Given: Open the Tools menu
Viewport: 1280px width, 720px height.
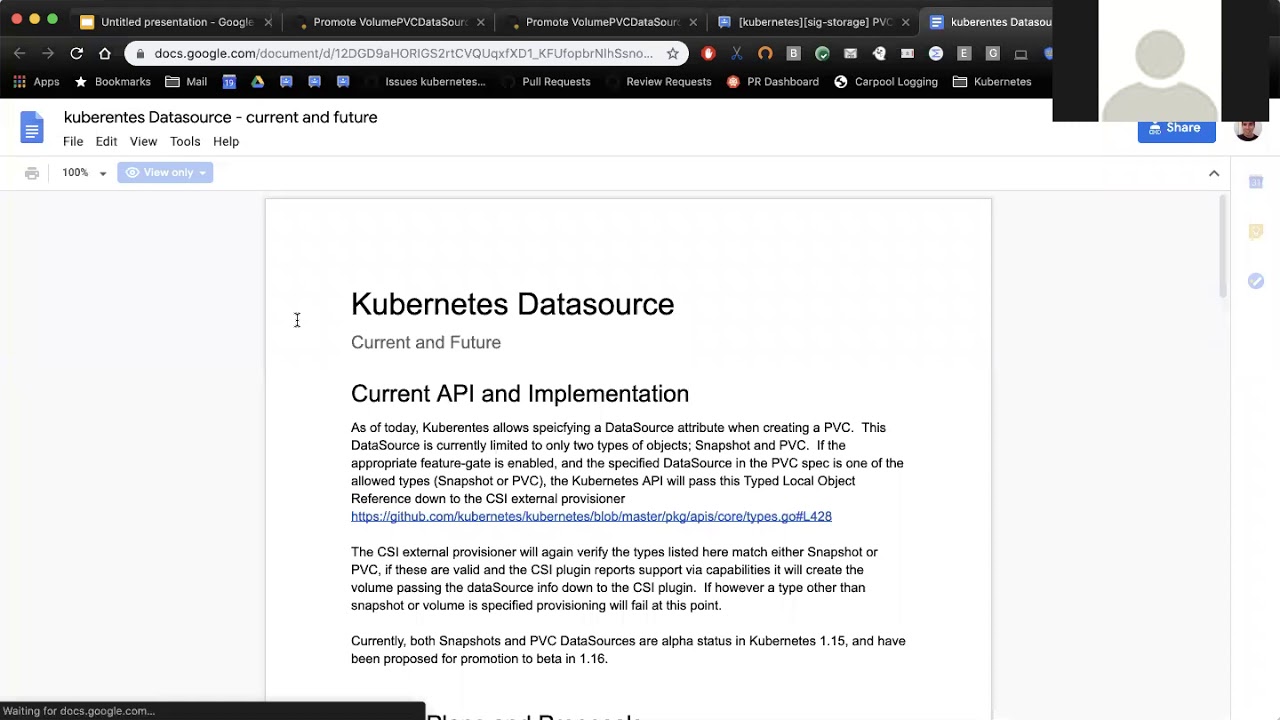Looking at the screenshot, I should coord(185,142).
